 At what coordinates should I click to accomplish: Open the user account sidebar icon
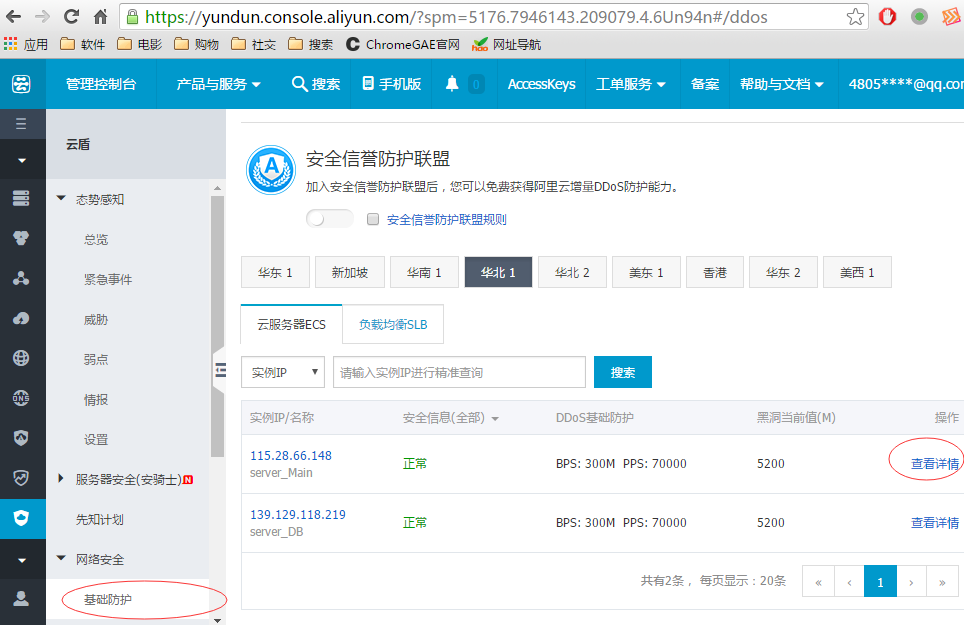21,599
